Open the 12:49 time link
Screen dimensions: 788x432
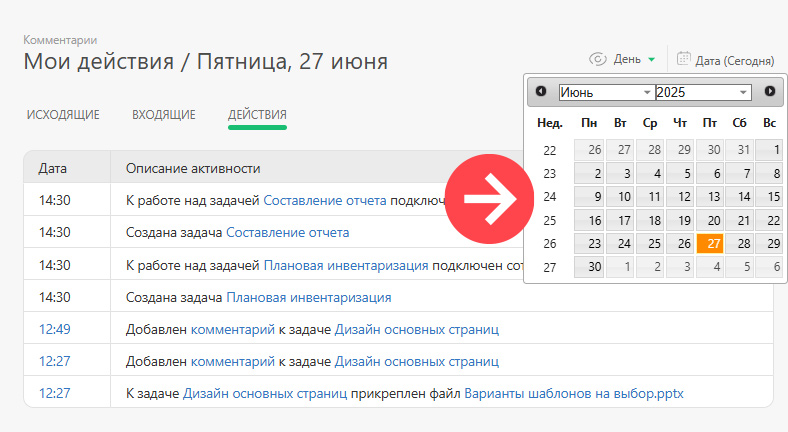(x=55, y=330)
